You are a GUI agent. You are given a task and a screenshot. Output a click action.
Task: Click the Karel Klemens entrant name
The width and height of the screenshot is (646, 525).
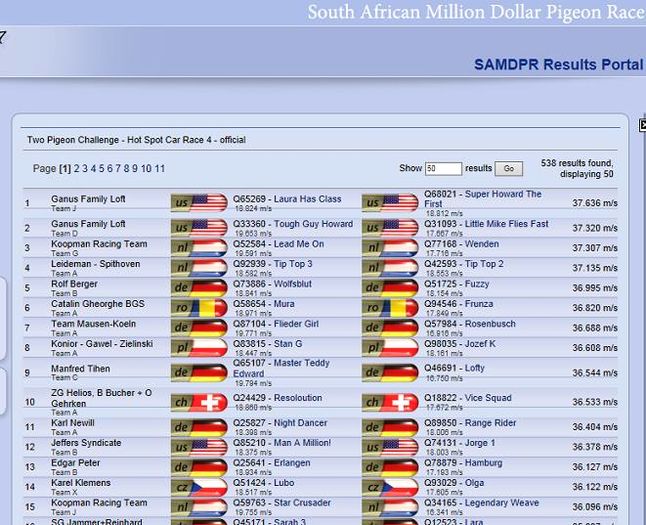pos(81,483)
